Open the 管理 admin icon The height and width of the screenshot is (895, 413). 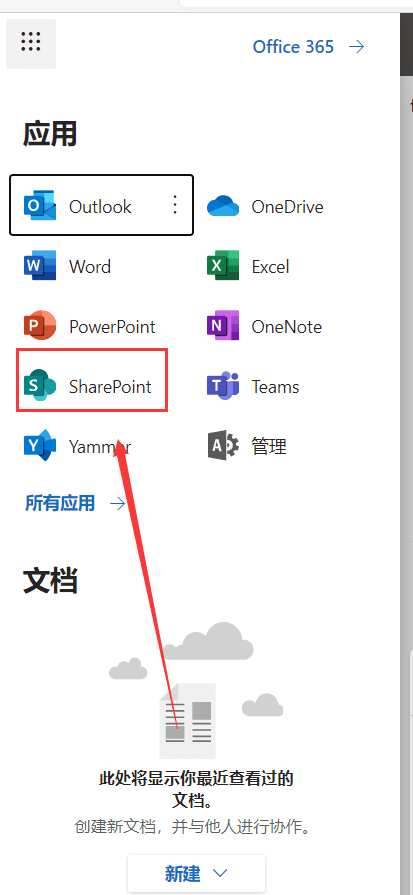(222, 446)
